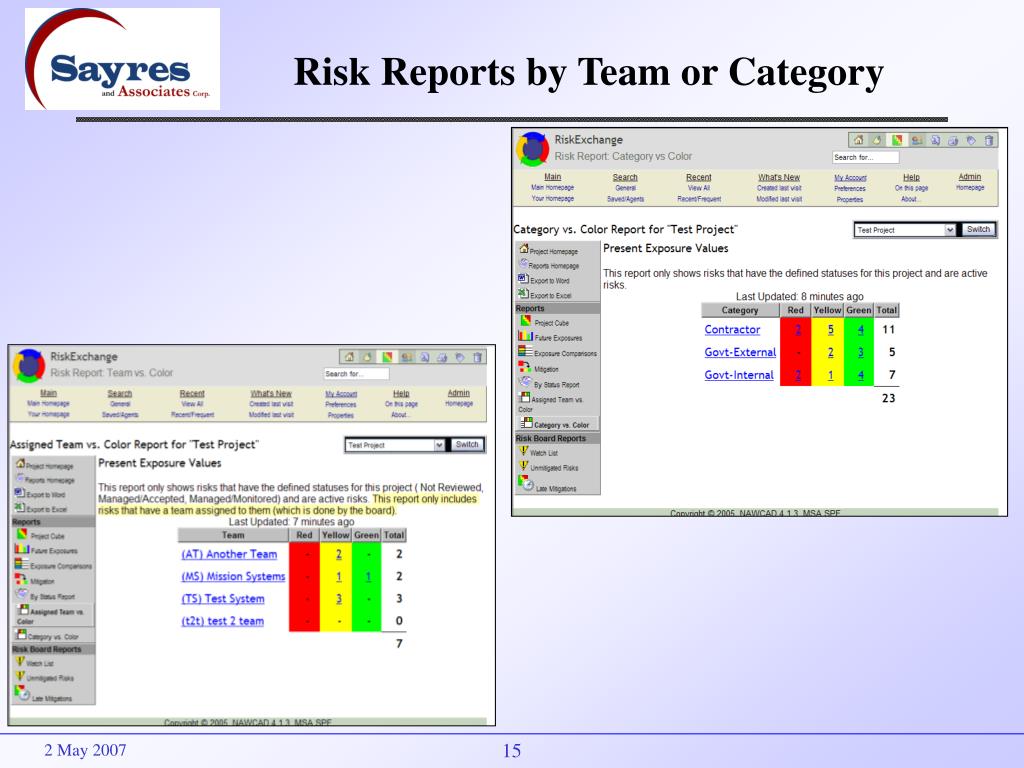
Task: Open Future Exposures in Category window sidebar
Action: (x=550, y=337)
